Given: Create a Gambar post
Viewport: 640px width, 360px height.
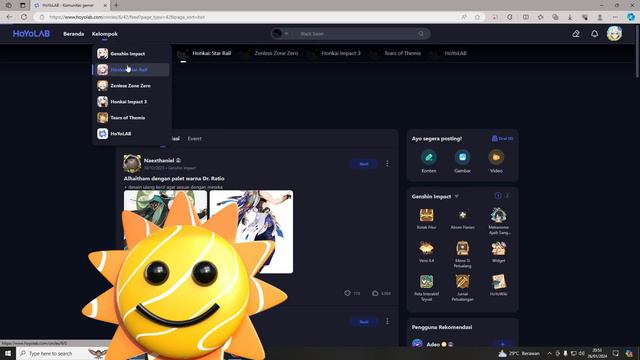Looking at the screenshot, I should pyautogui.click(x=462, y=161).
